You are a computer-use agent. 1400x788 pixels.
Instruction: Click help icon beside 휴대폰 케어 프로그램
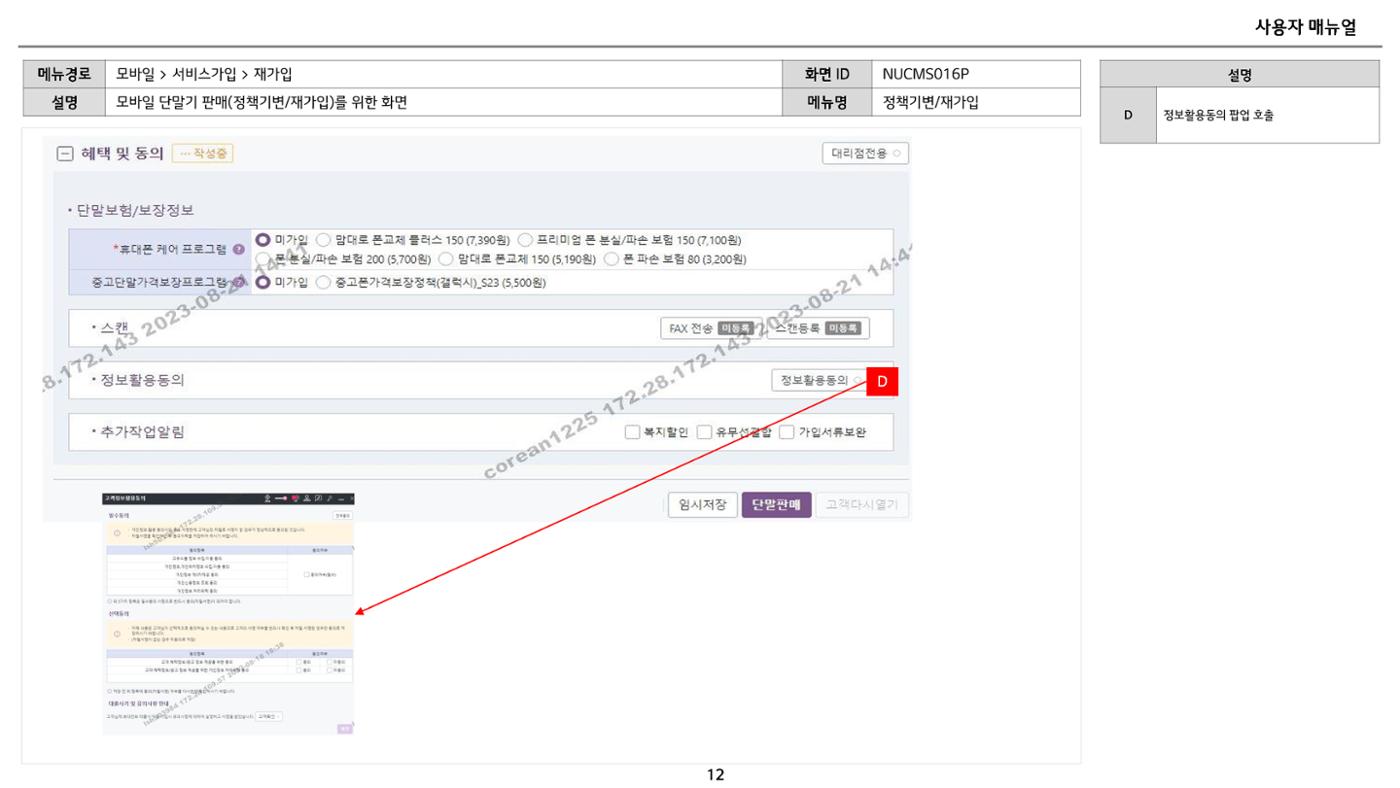point(239,249)
